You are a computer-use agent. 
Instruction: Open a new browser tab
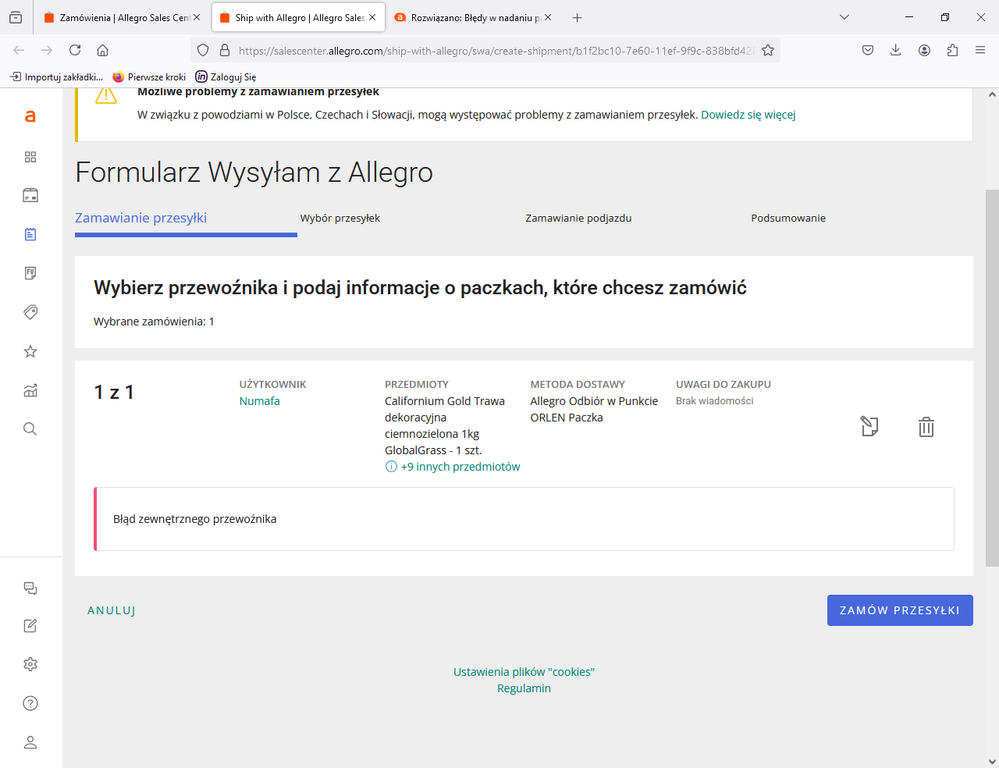[577, 18]
